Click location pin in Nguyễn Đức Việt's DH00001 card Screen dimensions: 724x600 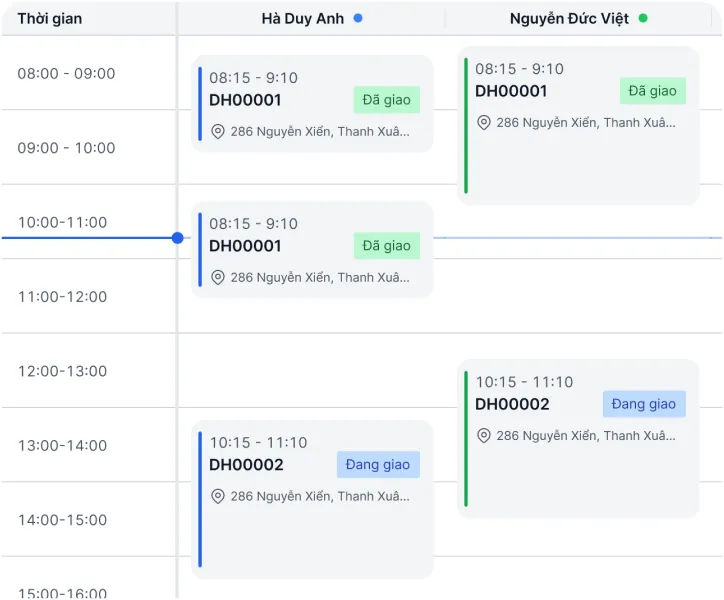[483, 123]
